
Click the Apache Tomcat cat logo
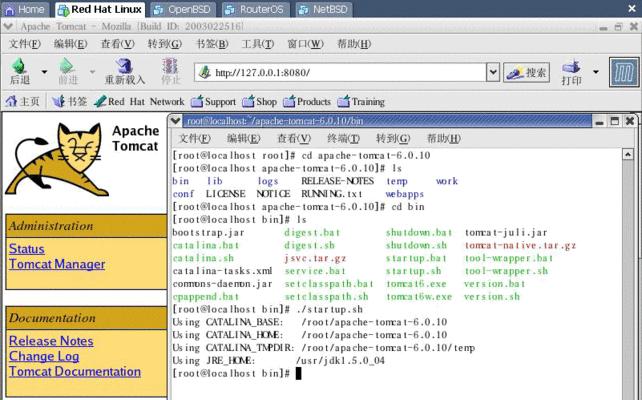57,159
